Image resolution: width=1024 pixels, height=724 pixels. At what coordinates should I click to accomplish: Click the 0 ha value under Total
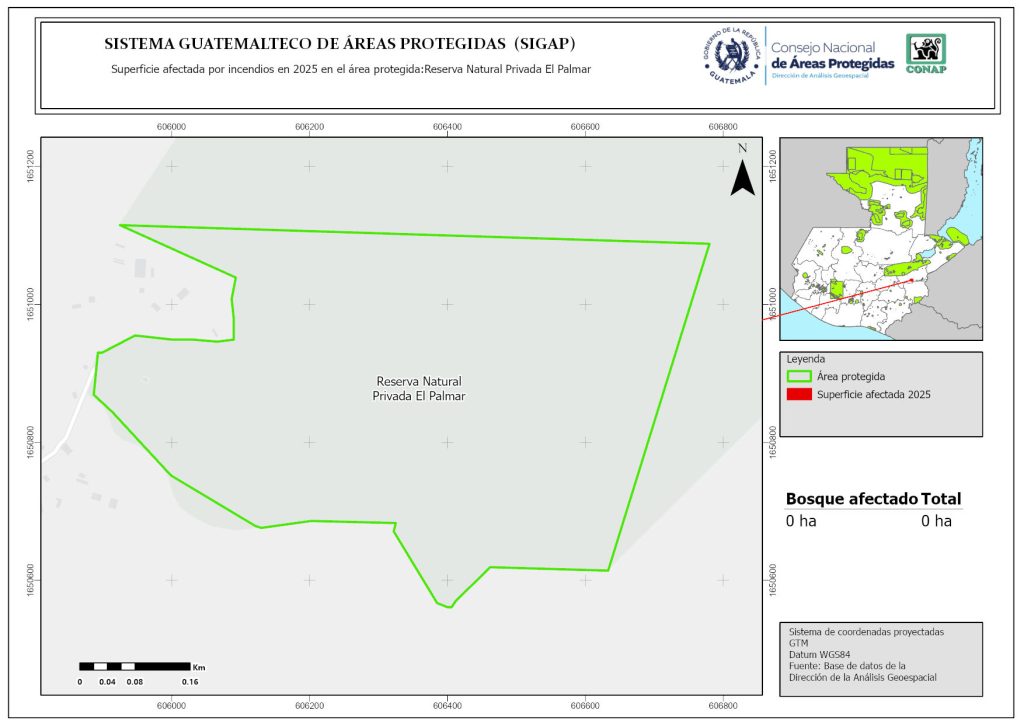tap(936, 521)
